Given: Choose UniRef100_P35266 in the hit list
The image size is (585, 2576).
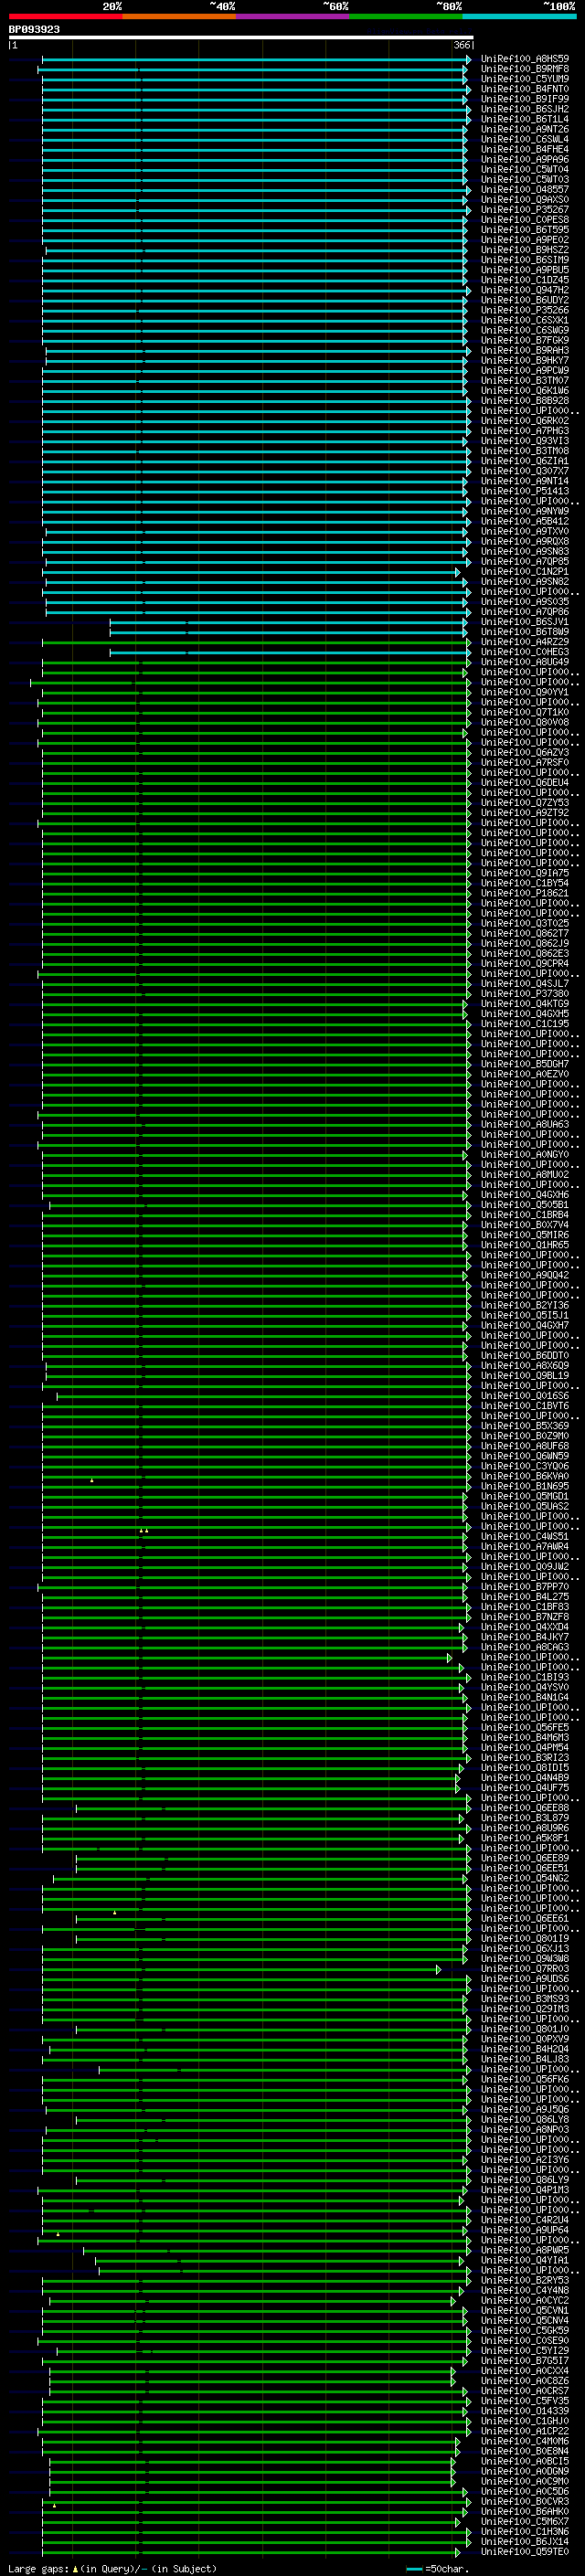Looking at the screenshot, I should (525, 310).
